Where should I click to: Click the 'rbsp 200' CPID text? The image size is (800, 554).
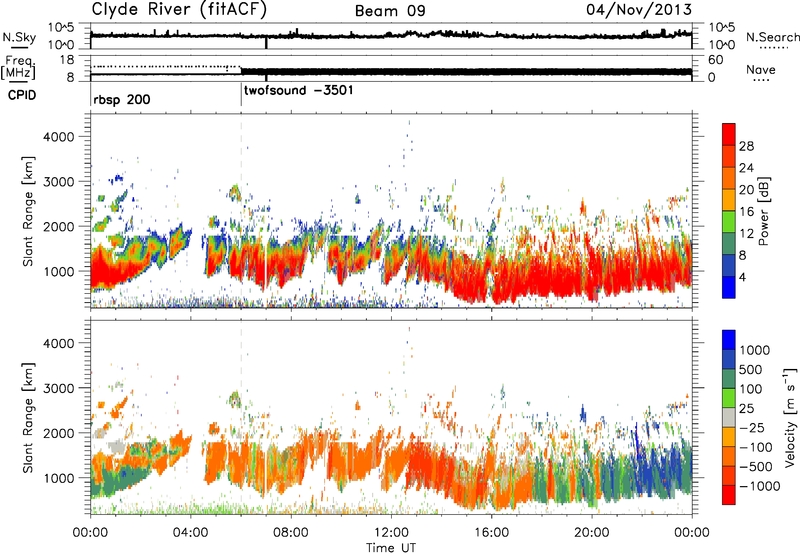click(122, 99)
